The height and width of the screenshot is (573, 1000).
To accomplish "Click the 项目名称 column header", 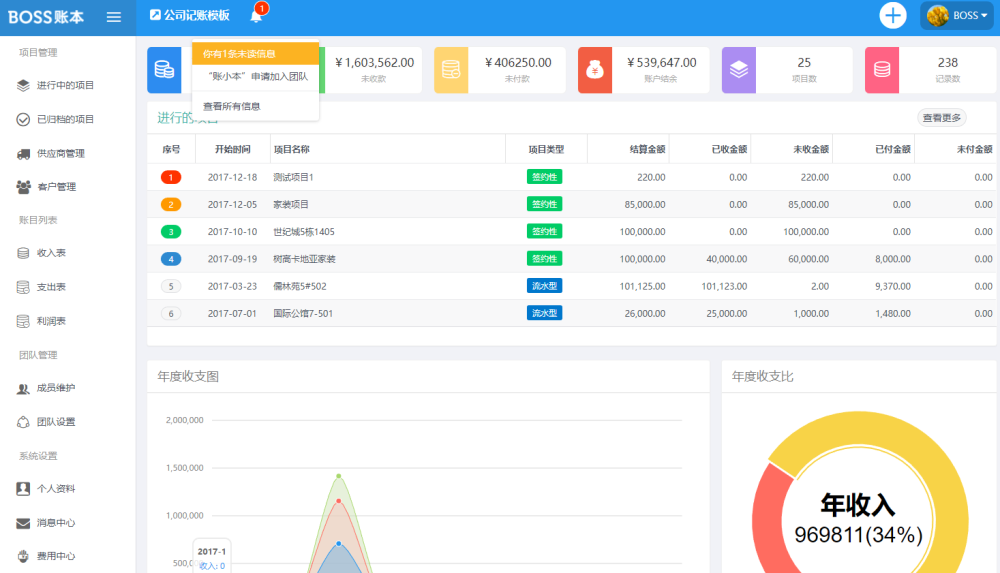I will tap(291, 149).
